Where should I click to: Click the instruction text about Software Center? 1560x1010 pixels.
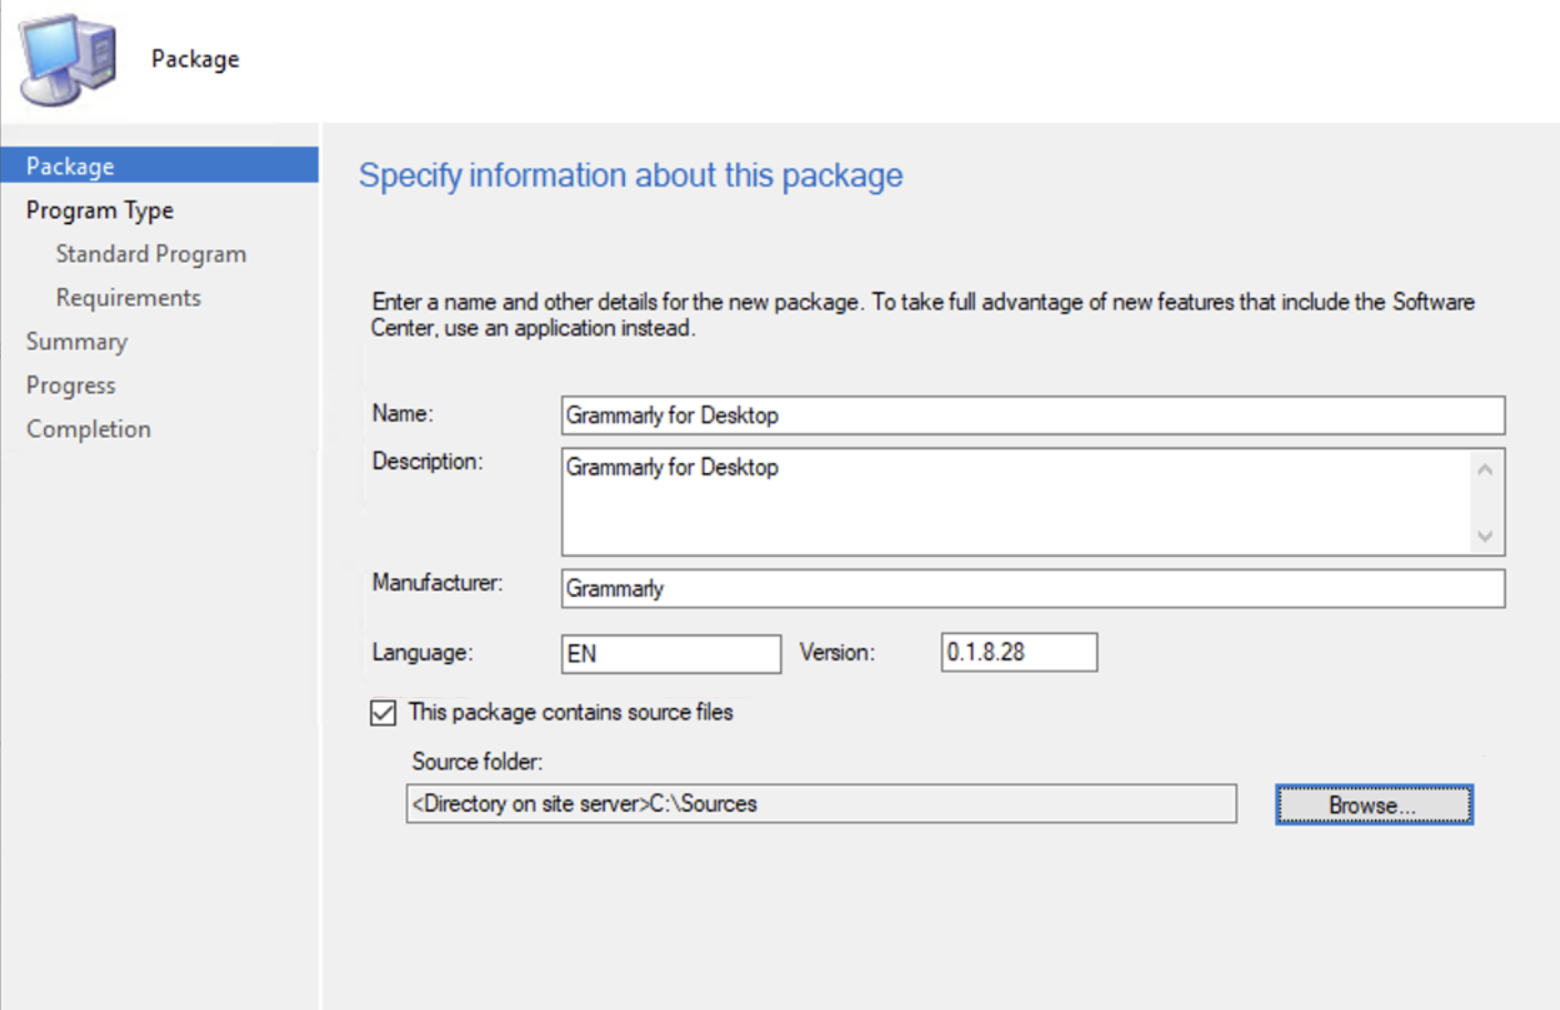pyautogui.click(x=922, y=315)
